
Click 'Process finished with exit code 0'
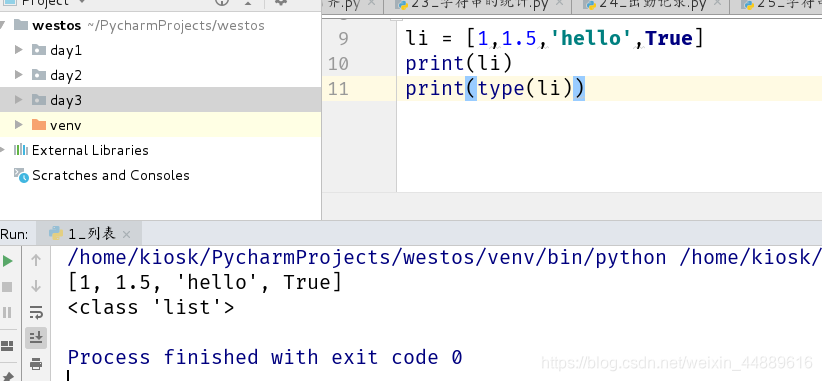(265, 357)
